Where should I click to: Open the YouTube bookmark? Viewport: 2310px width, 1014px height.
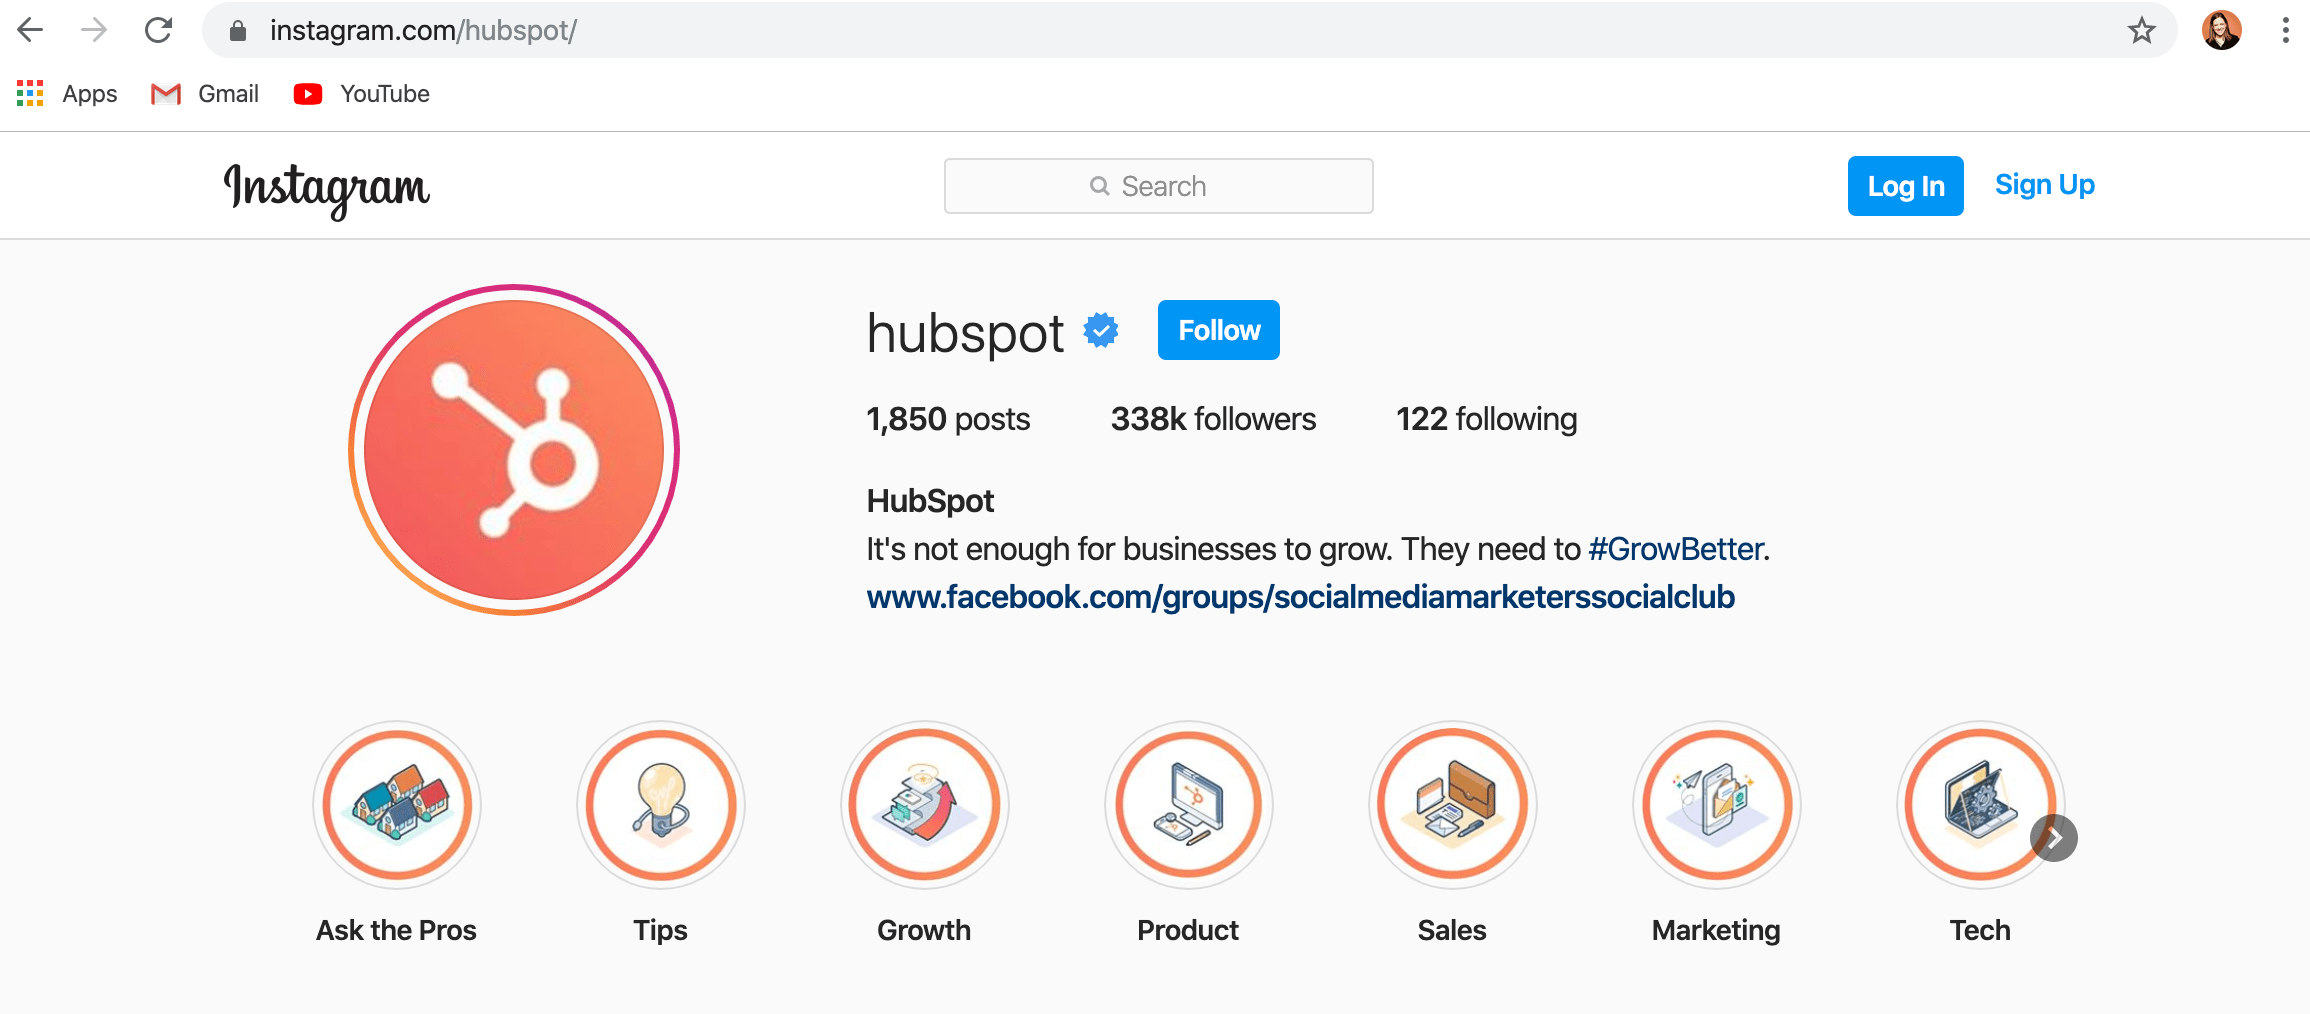pyautogui.click(x=362, y=94)
